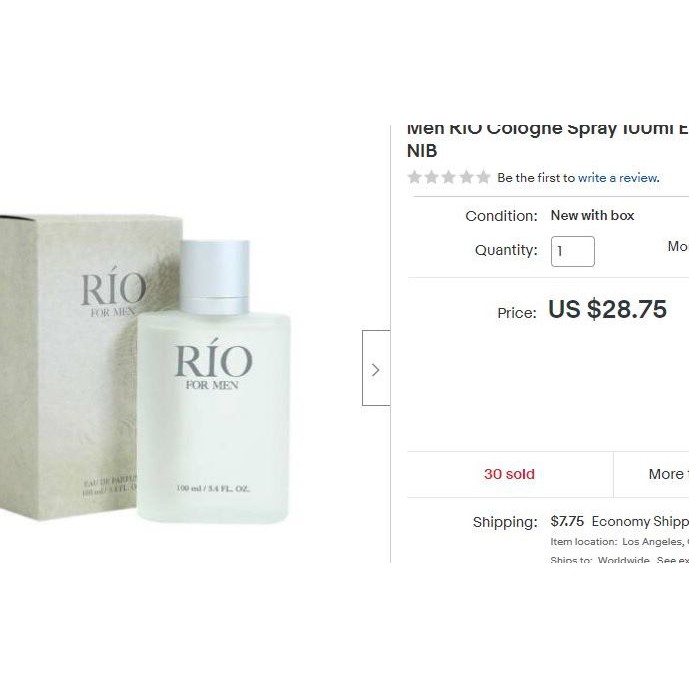Click the Ships to Worldwide text

[600, 559]
